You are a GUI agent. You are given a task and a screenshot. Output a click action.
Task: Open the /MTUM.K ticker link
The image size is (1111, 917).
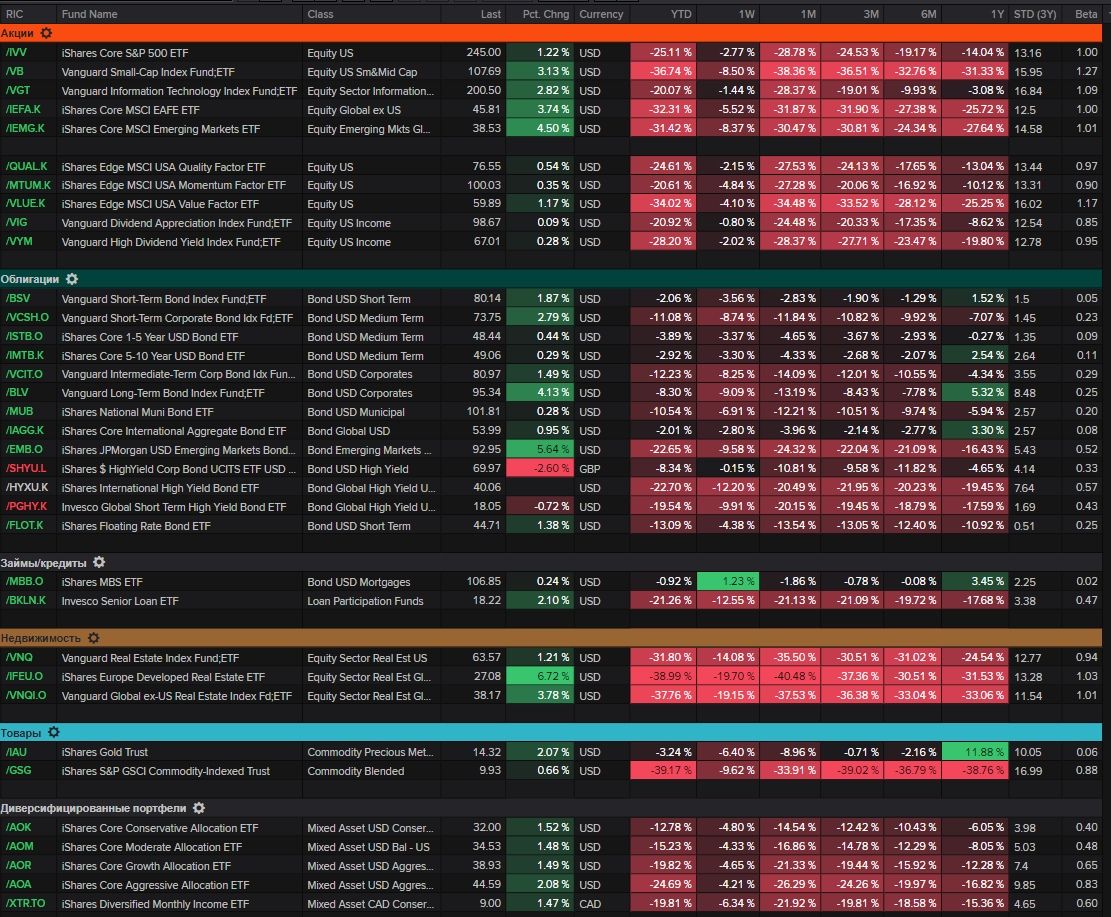28,185
